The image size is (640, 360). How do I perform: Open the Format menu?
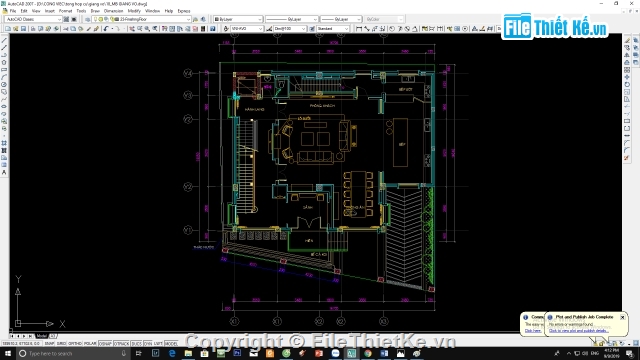tap(65, 11)
